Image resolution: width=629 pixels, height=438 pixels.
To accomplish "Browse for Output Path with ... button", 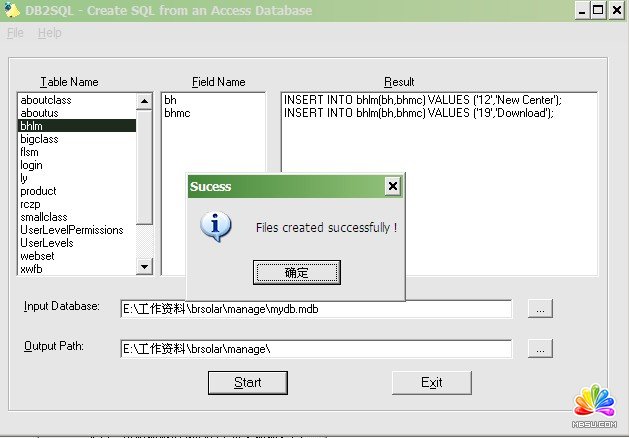I will click(540, 349).
